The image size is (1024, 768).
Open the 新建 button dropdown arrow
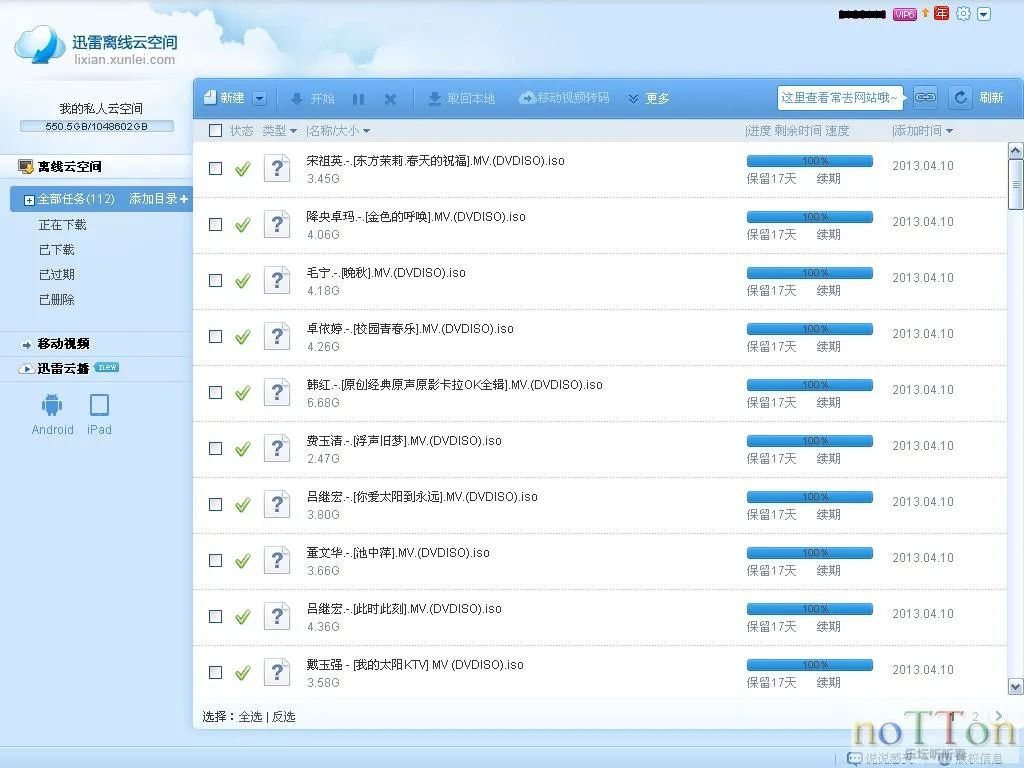click(260, 98)
